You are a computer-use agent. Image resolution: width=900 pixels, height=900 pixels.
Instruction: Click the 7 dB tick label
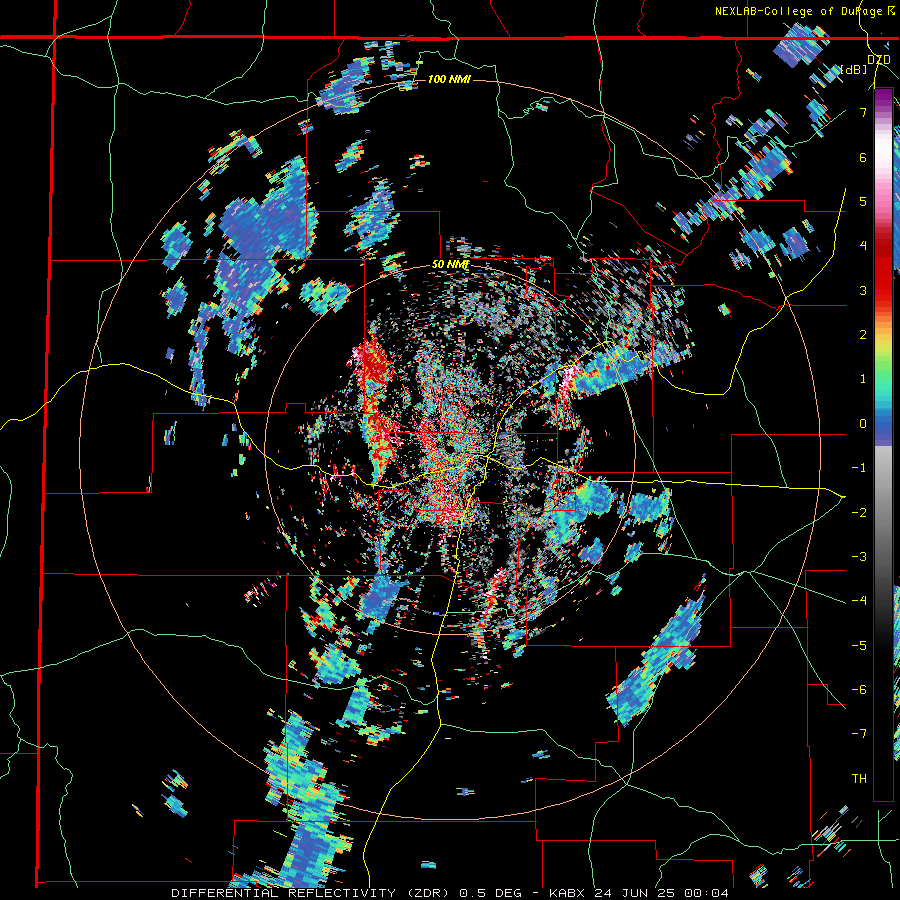pyautogui.click(x=863, y=112)
